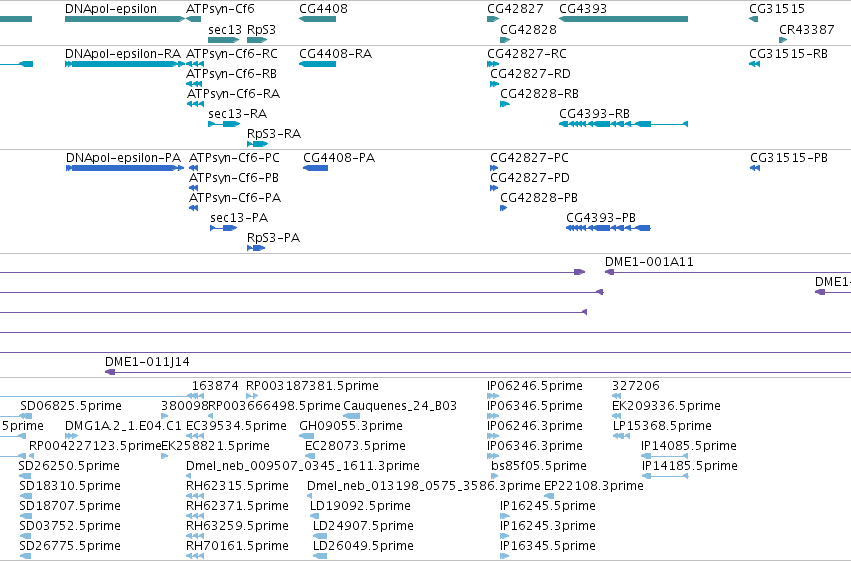This screenshot has width=851, height=561.
Task: Click the RpS3-PA label
Action: [273, 238]
